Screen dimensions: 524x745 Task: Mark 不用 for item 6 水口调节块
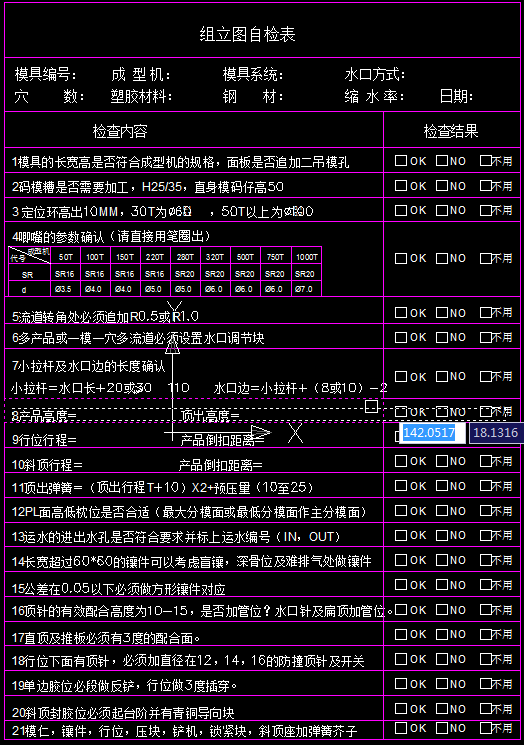[x=485, y=337]
